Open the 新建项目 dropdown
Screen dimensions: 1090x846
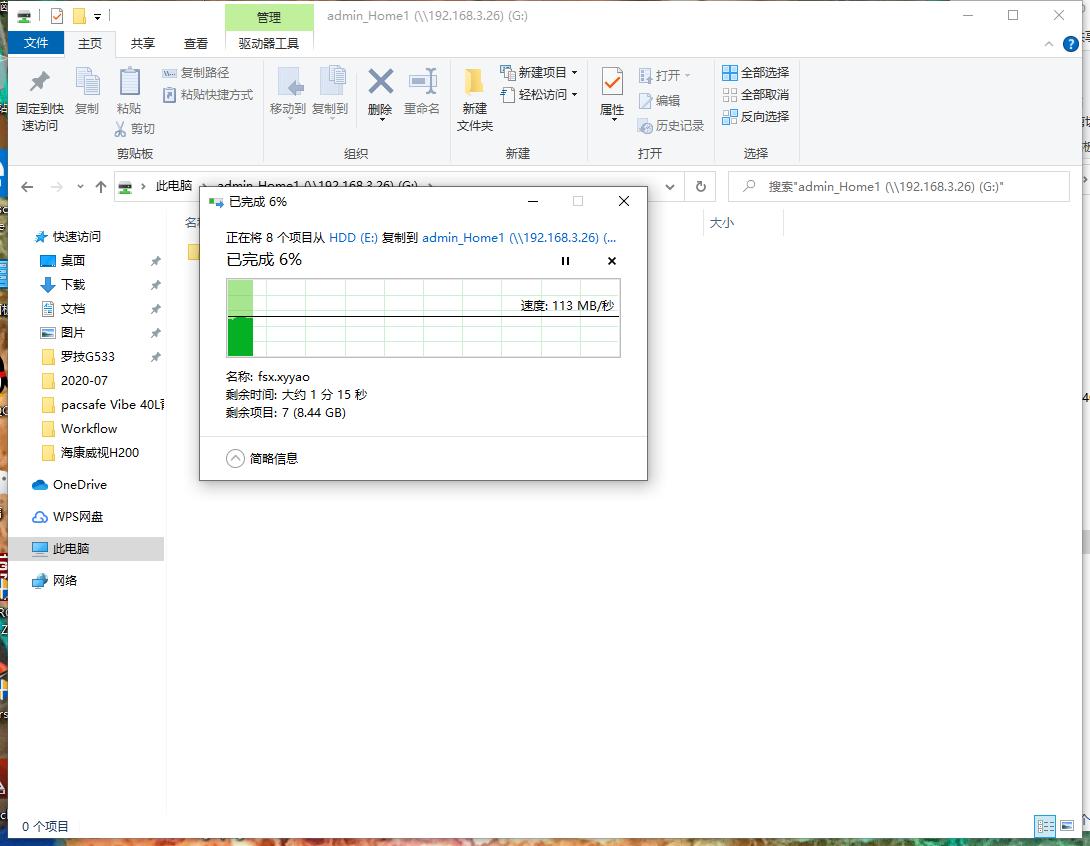click(540, 72)
